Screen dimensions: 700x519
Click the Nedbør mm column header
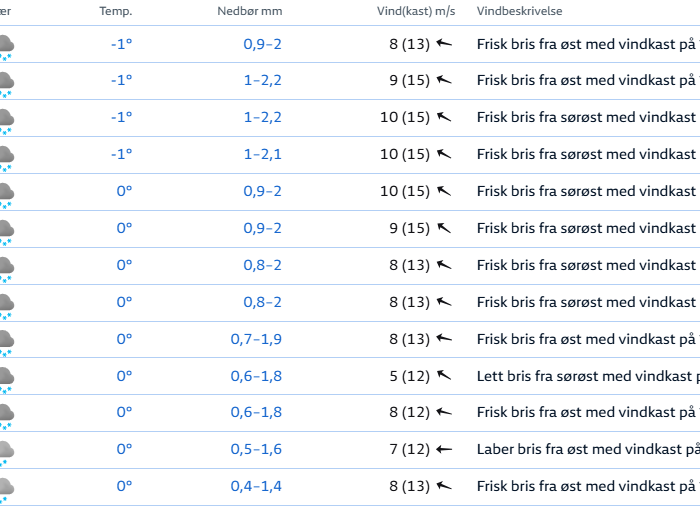pos(250,11)
